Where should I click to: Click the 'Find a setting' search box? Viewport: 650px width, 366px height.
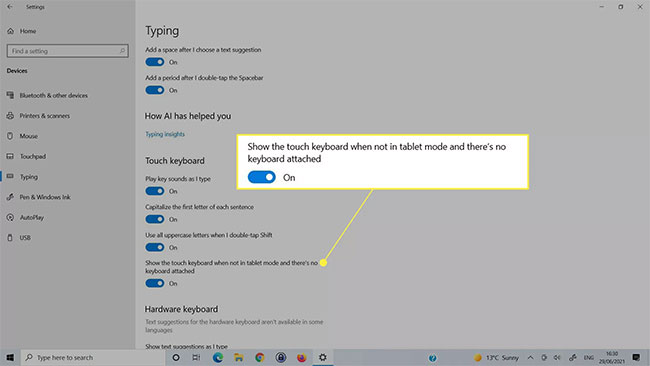[68, 51]
